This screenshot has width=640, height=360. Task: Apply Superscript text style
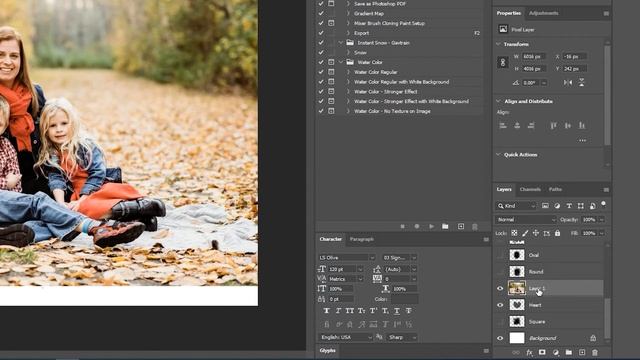coord(373,311)
